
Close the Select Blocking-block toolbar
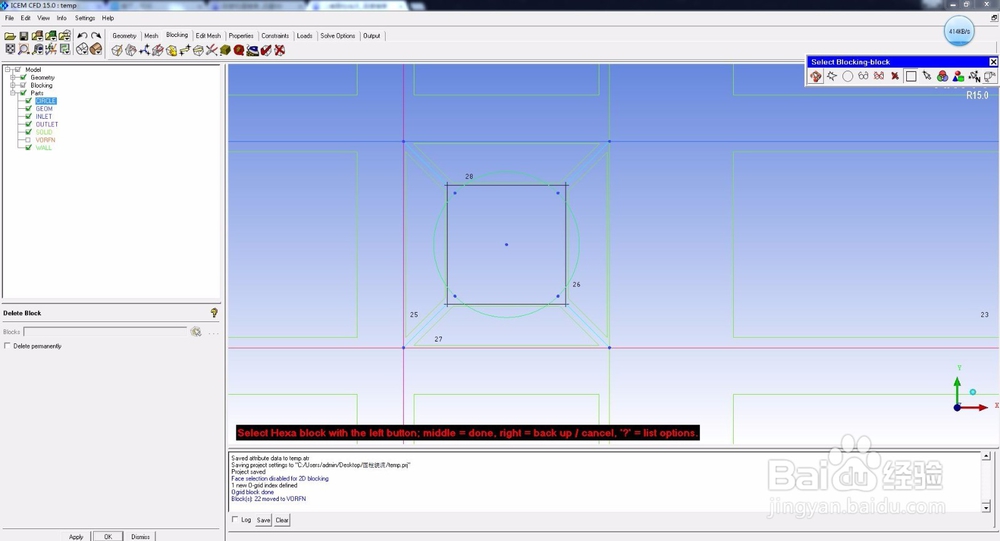993,62
